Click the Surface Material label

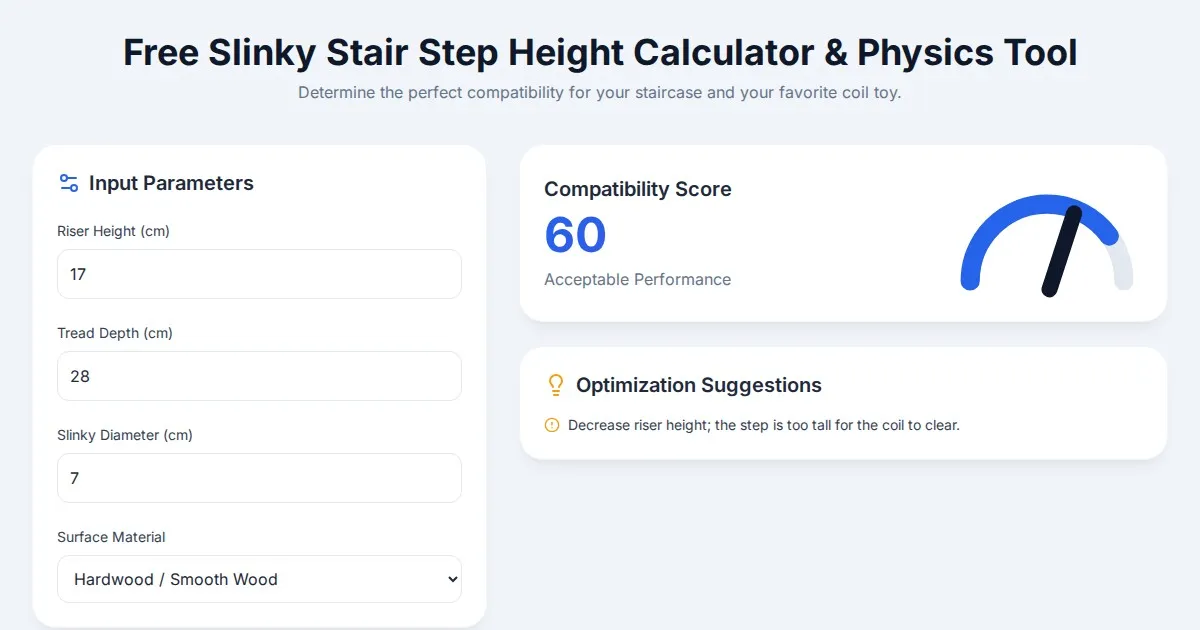[x=111, y=537]
